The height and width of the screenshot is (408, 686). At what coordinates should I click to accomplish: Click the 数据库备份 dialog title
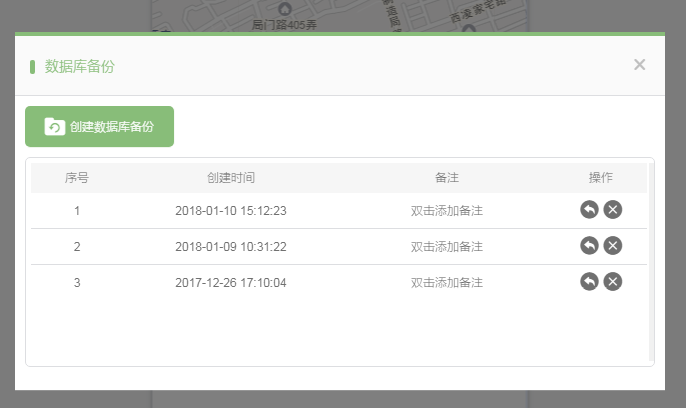point(80,66)
